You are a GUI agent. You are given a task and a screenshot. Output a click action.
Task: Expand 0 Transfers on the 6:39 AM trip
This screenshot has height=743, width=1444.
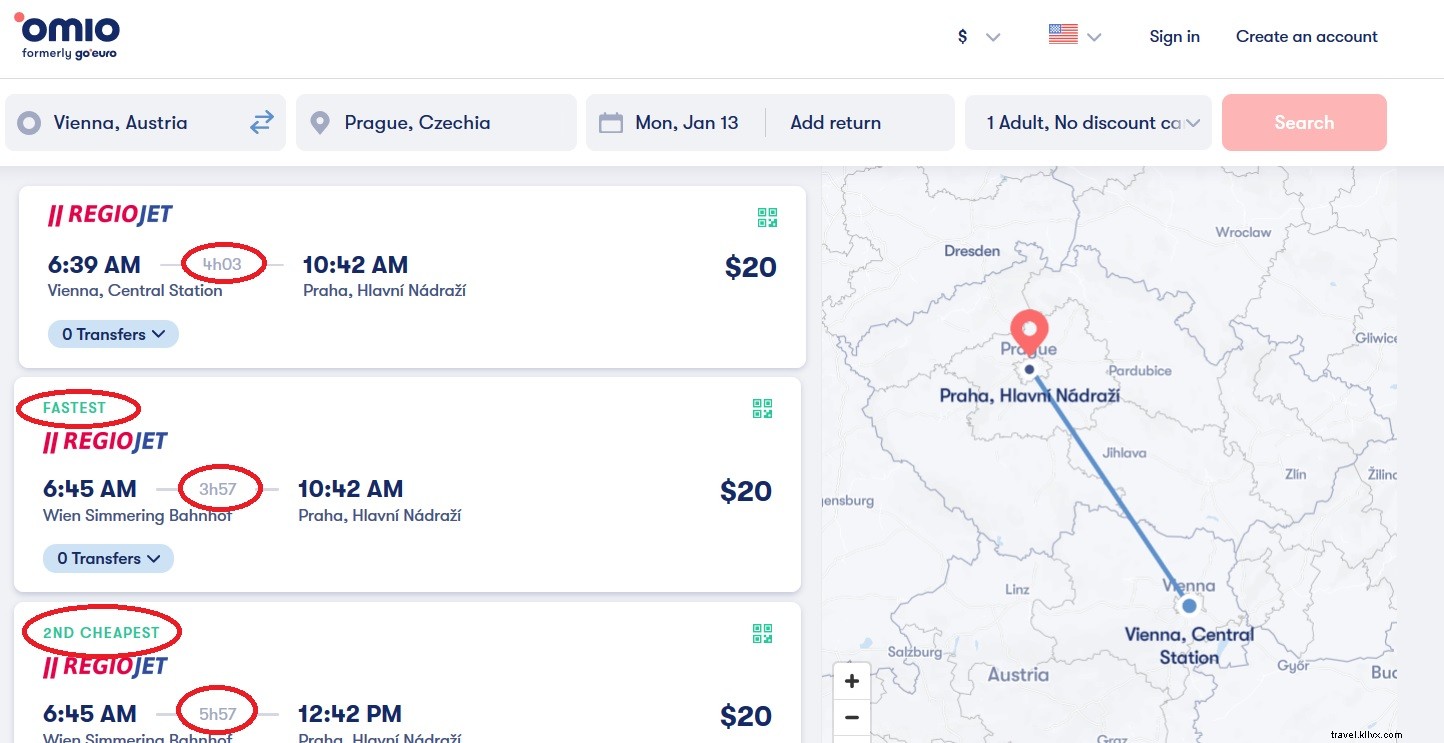(x=113, y=334)
